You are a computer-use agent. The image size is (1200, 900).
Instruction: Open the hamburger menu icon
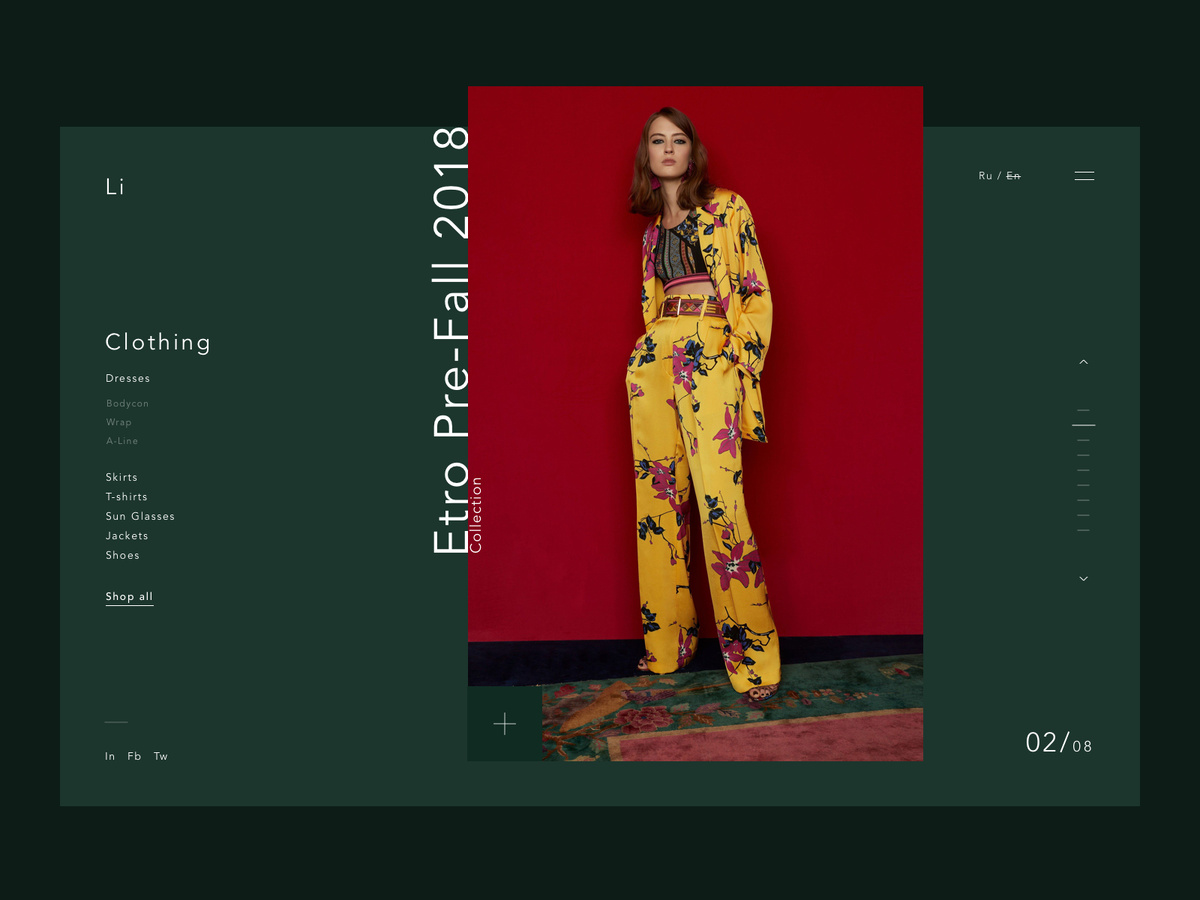(1084, 176)
